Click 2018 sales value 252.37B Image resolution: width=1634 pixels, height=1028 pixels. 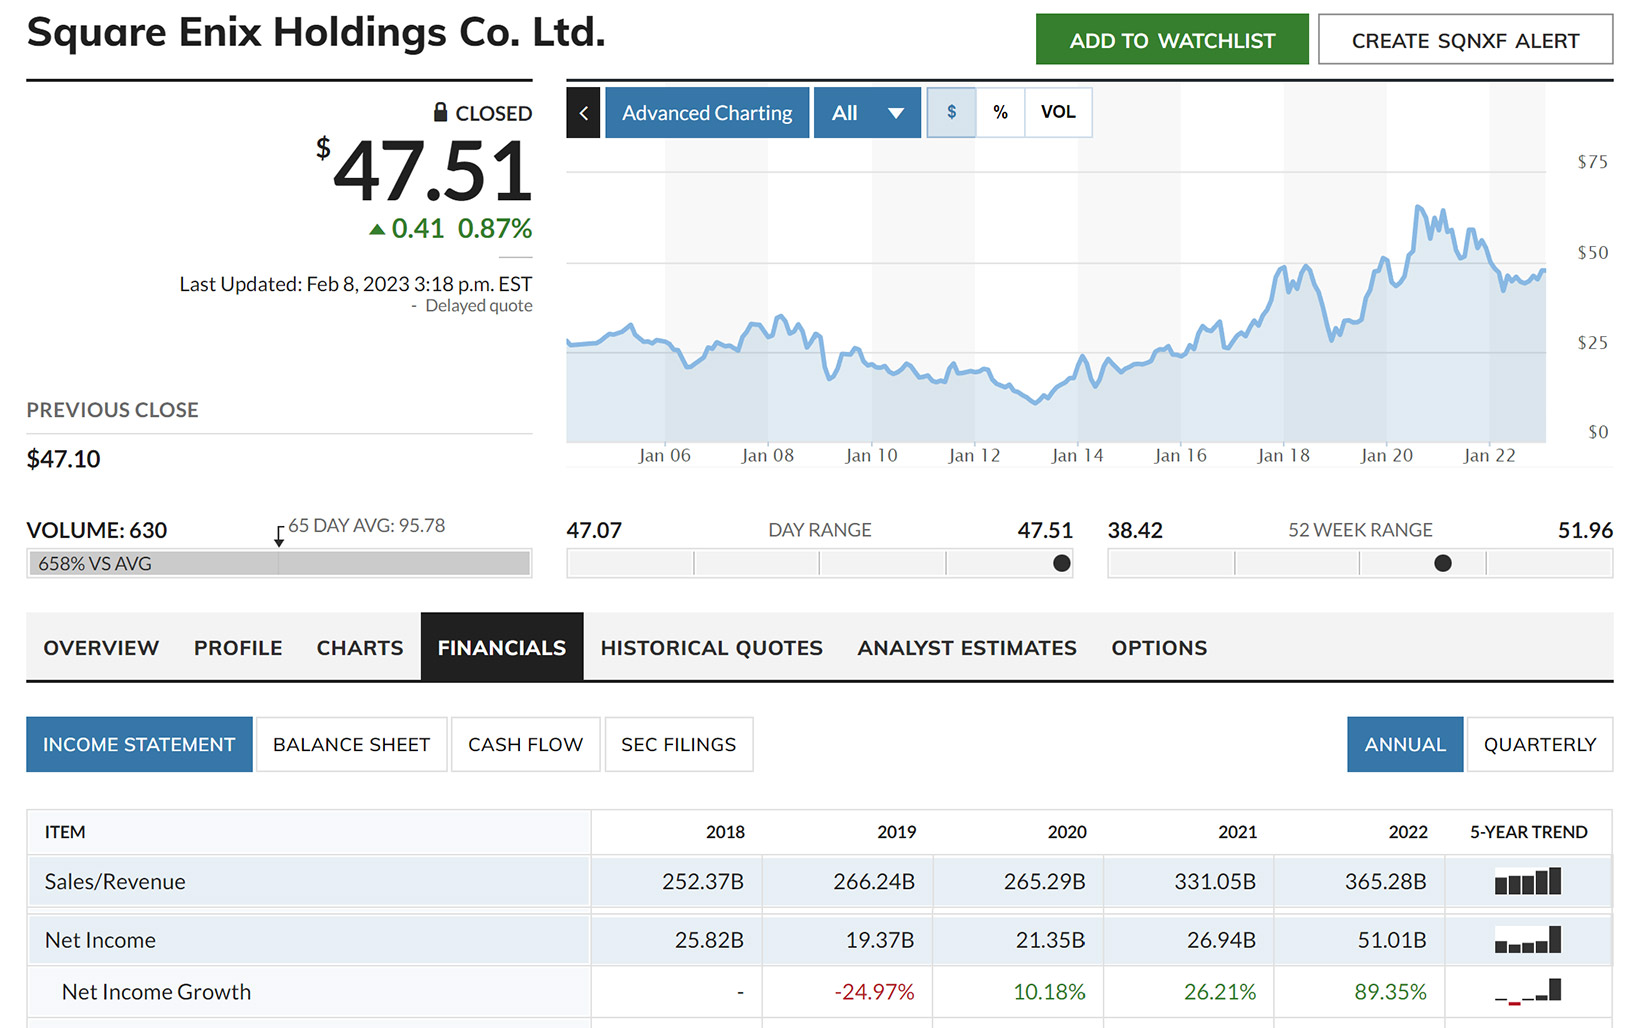703,881
